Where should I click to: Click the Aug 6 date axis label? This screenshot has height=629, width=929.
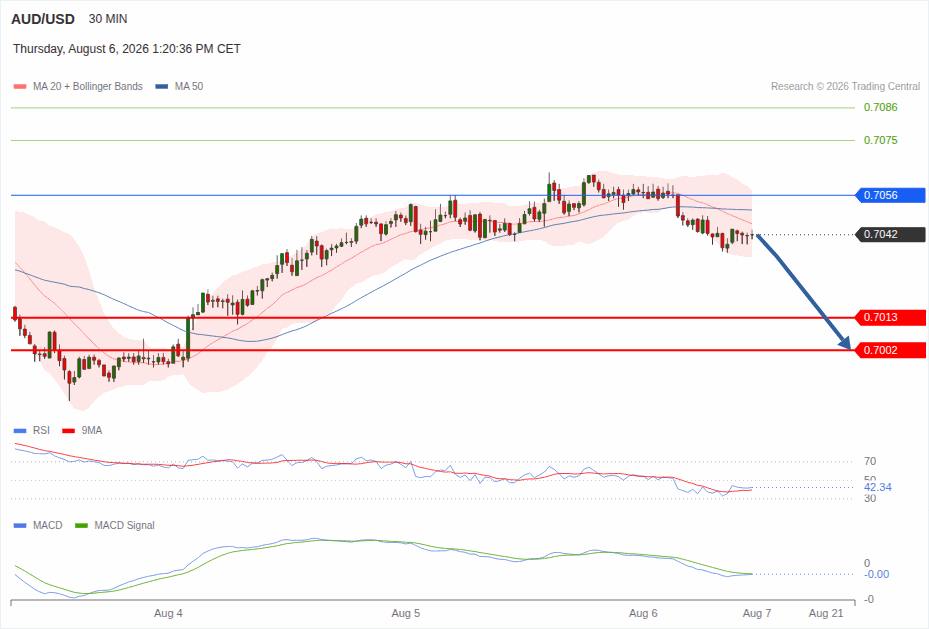pos(643,614)
